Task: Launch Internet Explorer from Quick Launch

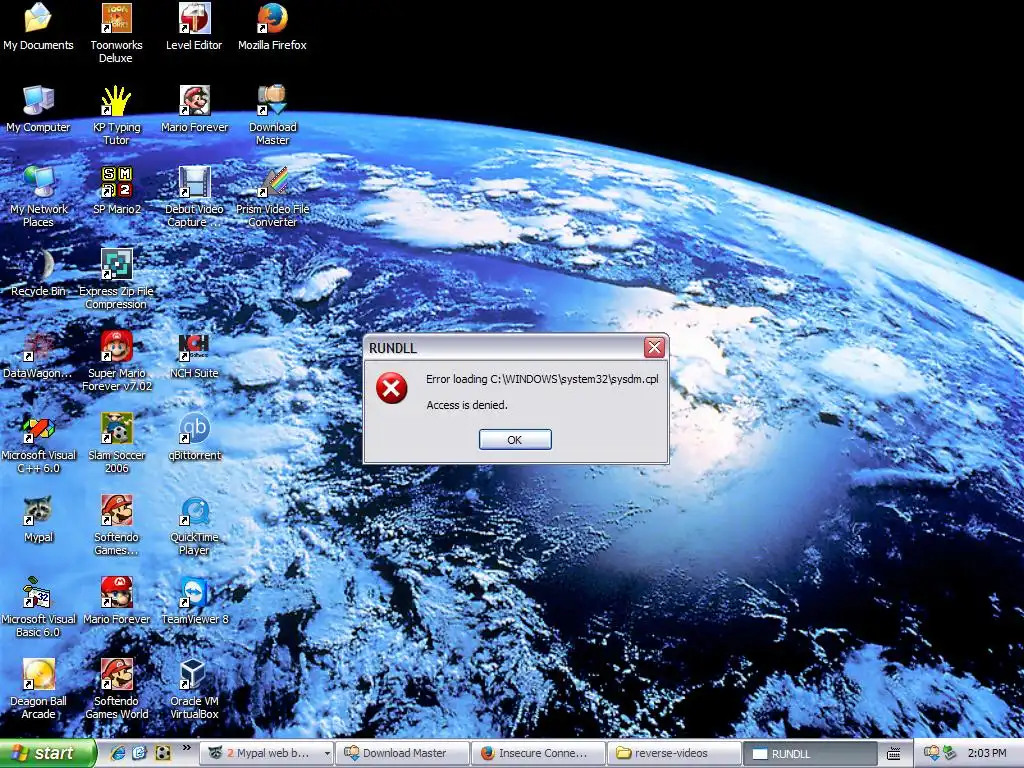Action: (118, 753)
